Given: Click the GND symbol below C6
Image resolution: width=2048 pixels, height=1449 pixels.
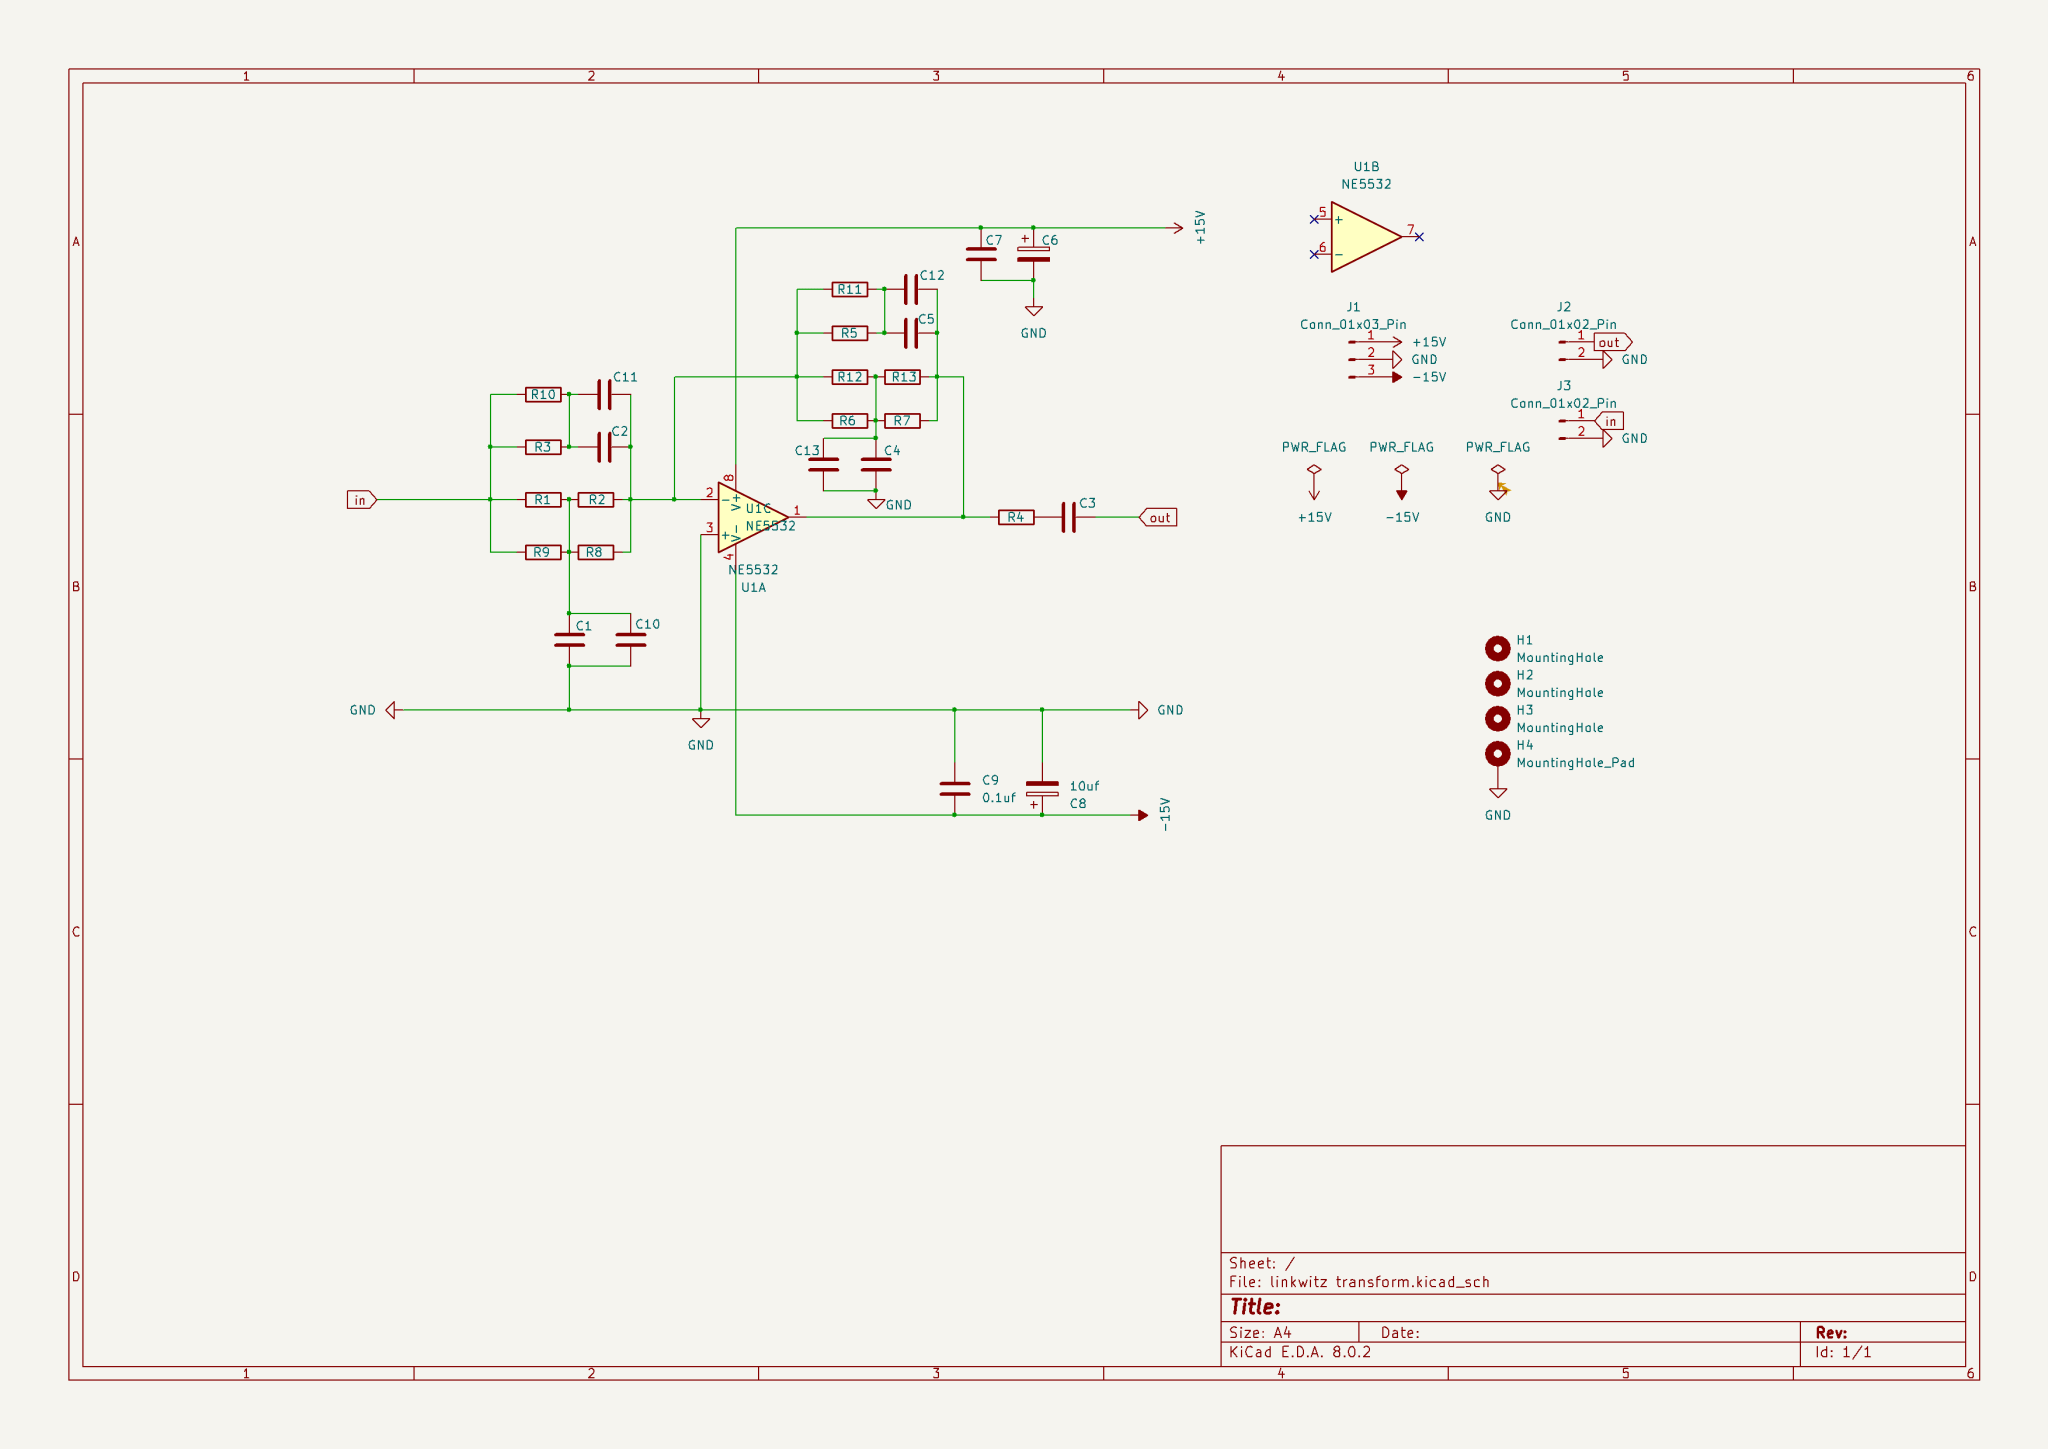Looking at the screenshot, I should point(1034,311).
